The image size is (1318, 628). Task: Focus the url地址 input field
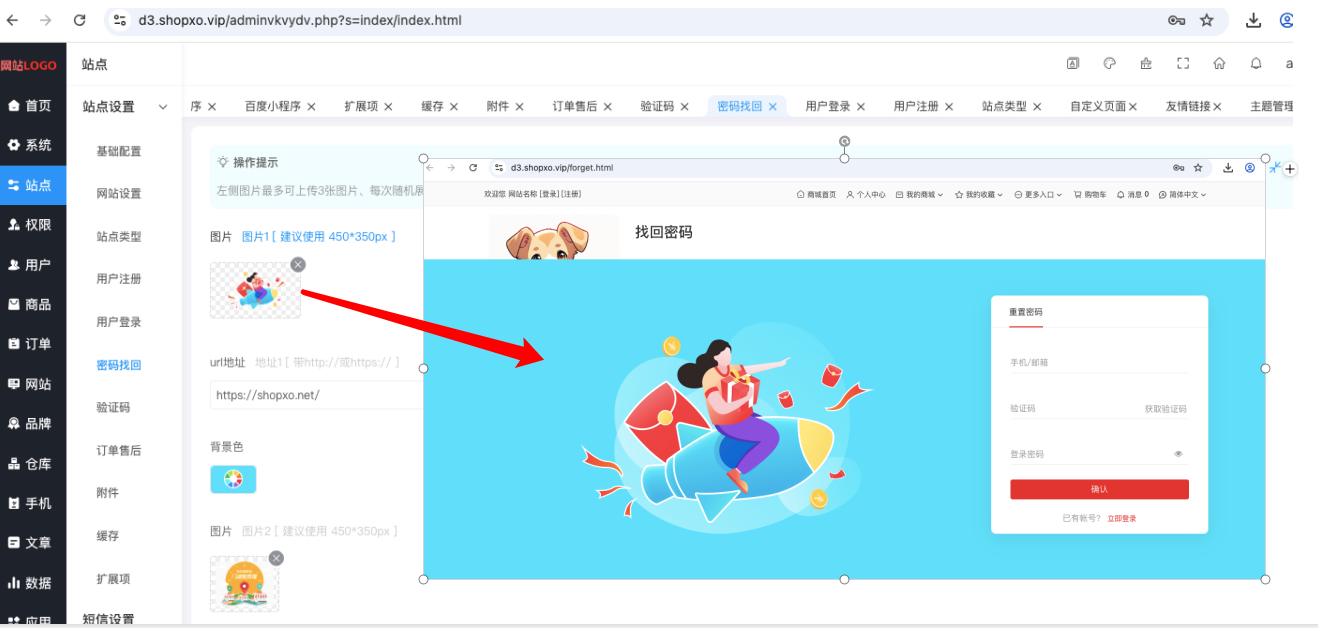(x=316, y=395)
